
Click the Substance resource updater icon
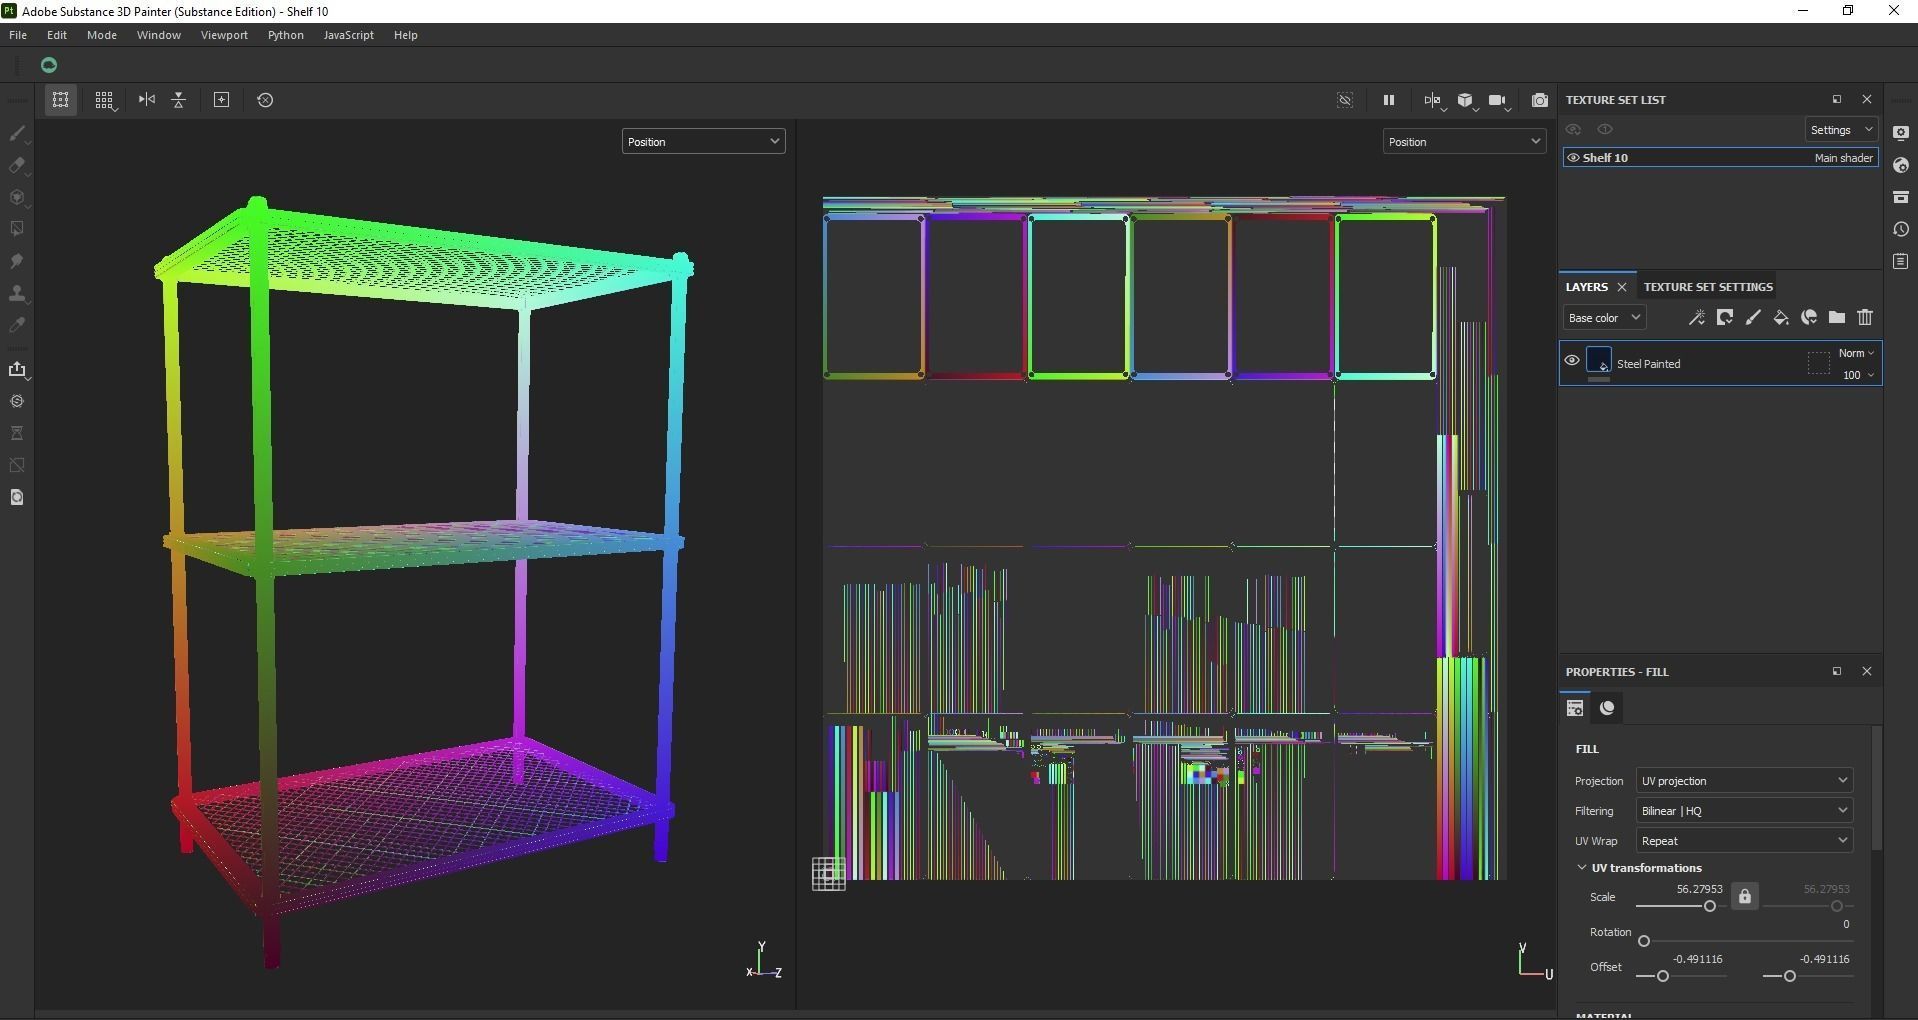(17, 401)
